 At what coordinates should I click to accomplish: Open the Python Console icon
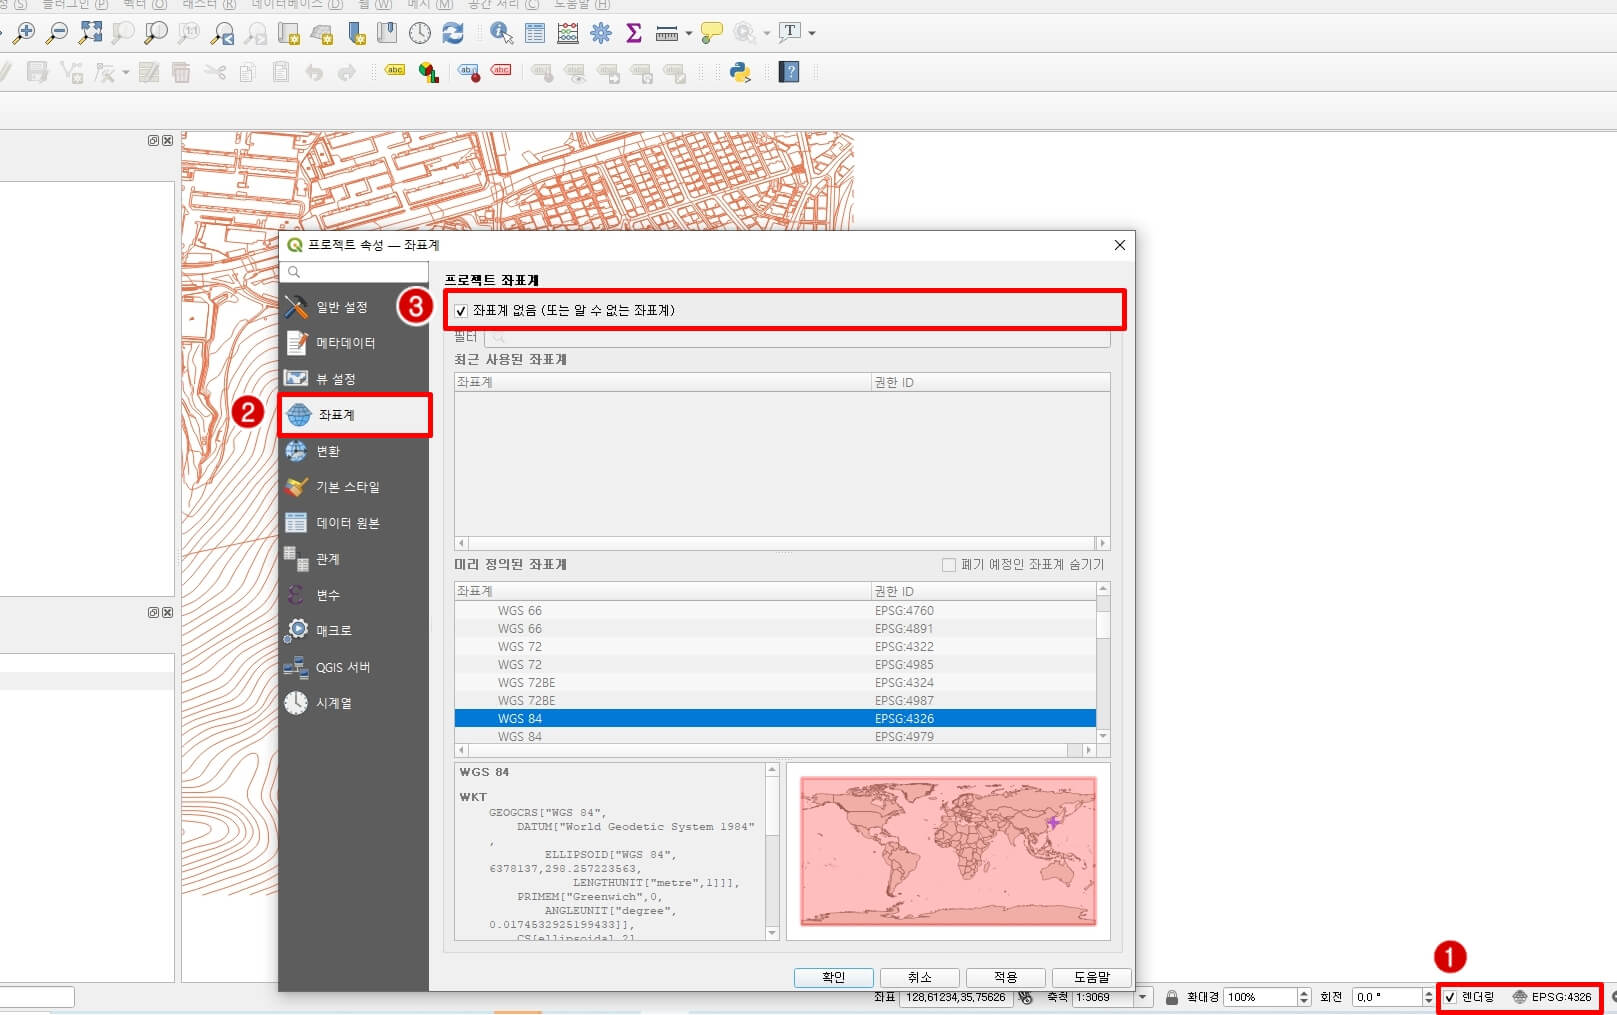click(740, 71)
